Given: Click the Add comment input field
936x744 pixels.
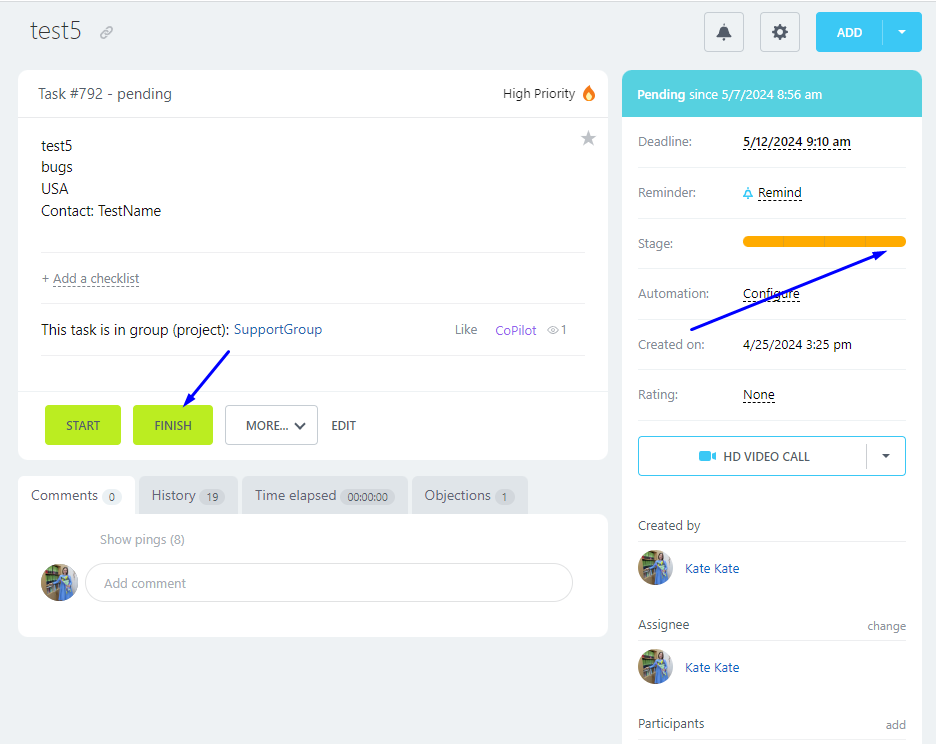Looking at the screenshot, I should 328,583.
